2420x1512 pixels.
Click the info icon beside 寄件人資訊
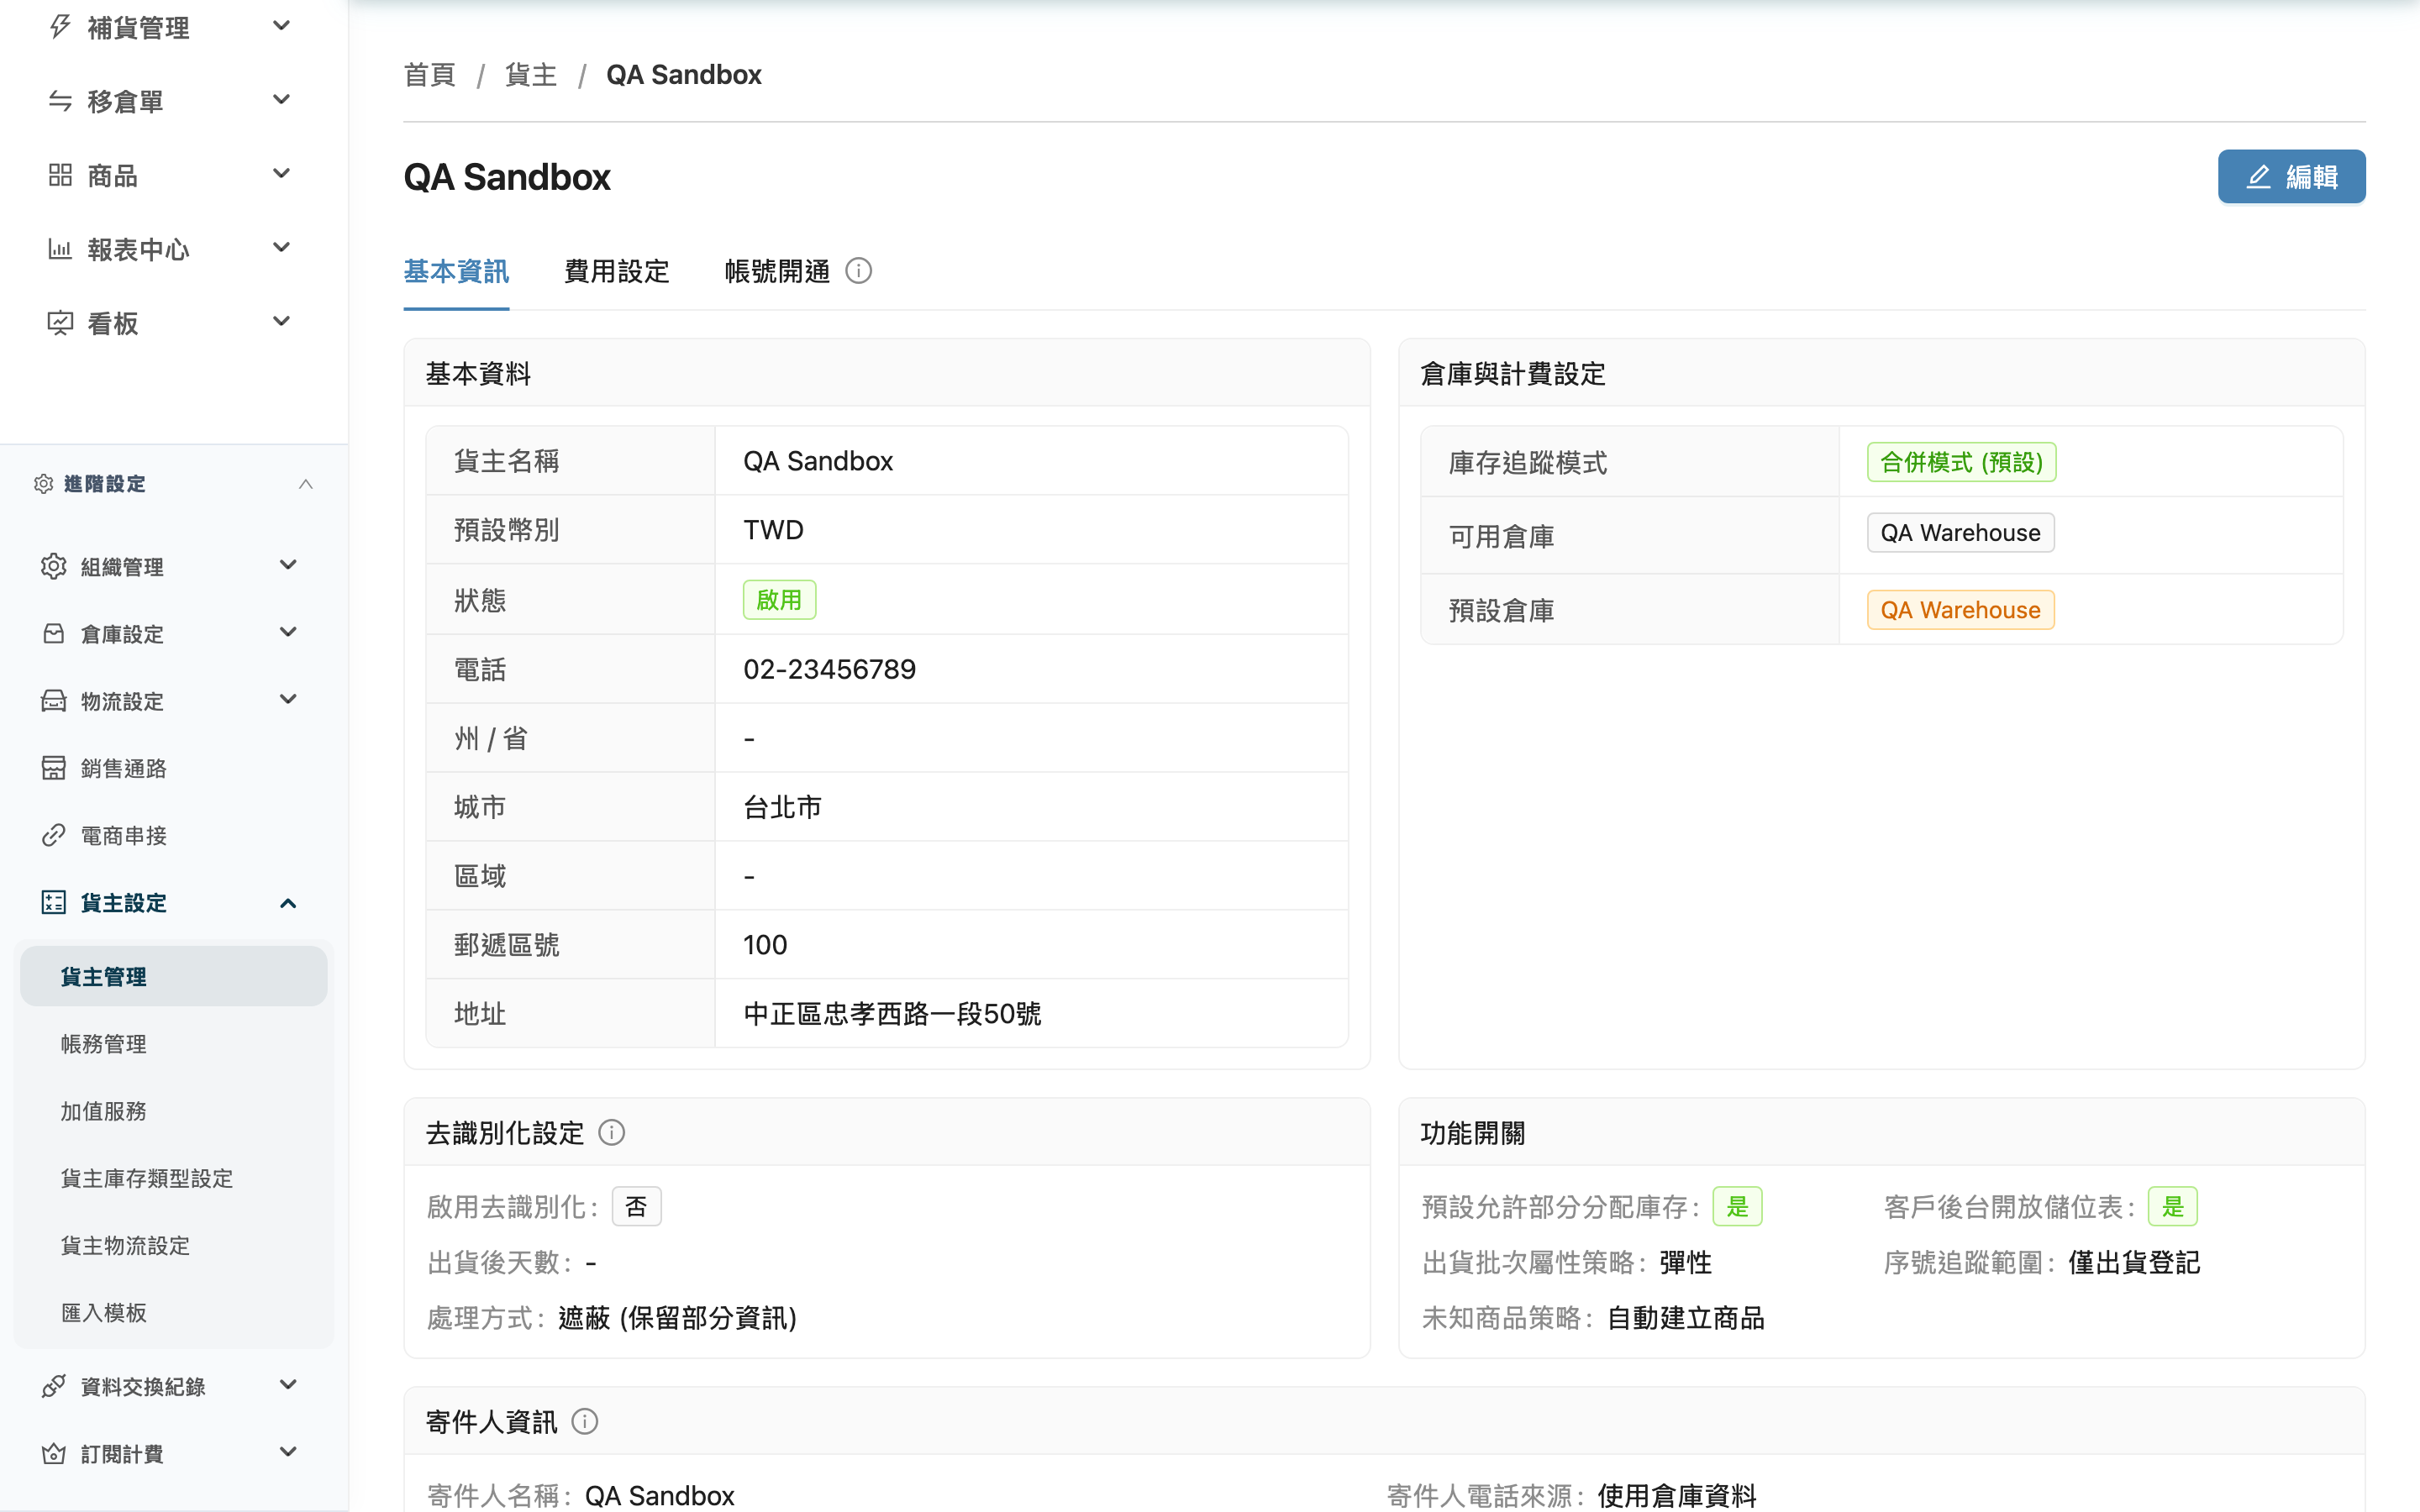click(585, 1421)
